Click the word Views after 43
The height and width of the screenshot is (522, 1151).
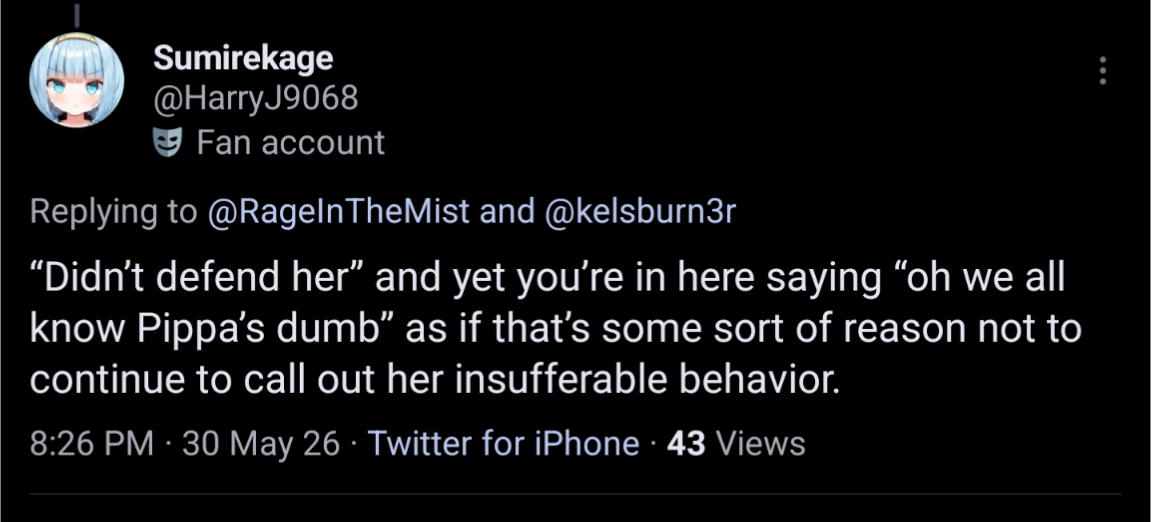(x=760, y=443)
